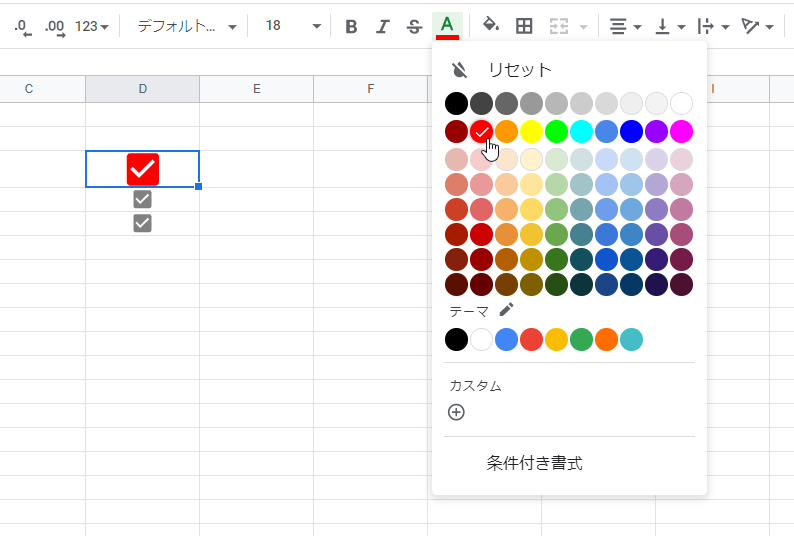The width and height of the screenshot is (794, 536).
Task: Pick the theme red swatch
Action: 531,339
